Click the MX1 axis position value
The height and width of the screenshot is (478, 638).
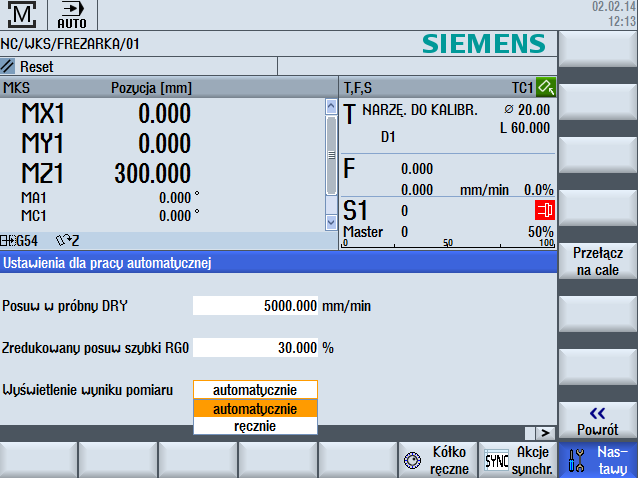164,113
